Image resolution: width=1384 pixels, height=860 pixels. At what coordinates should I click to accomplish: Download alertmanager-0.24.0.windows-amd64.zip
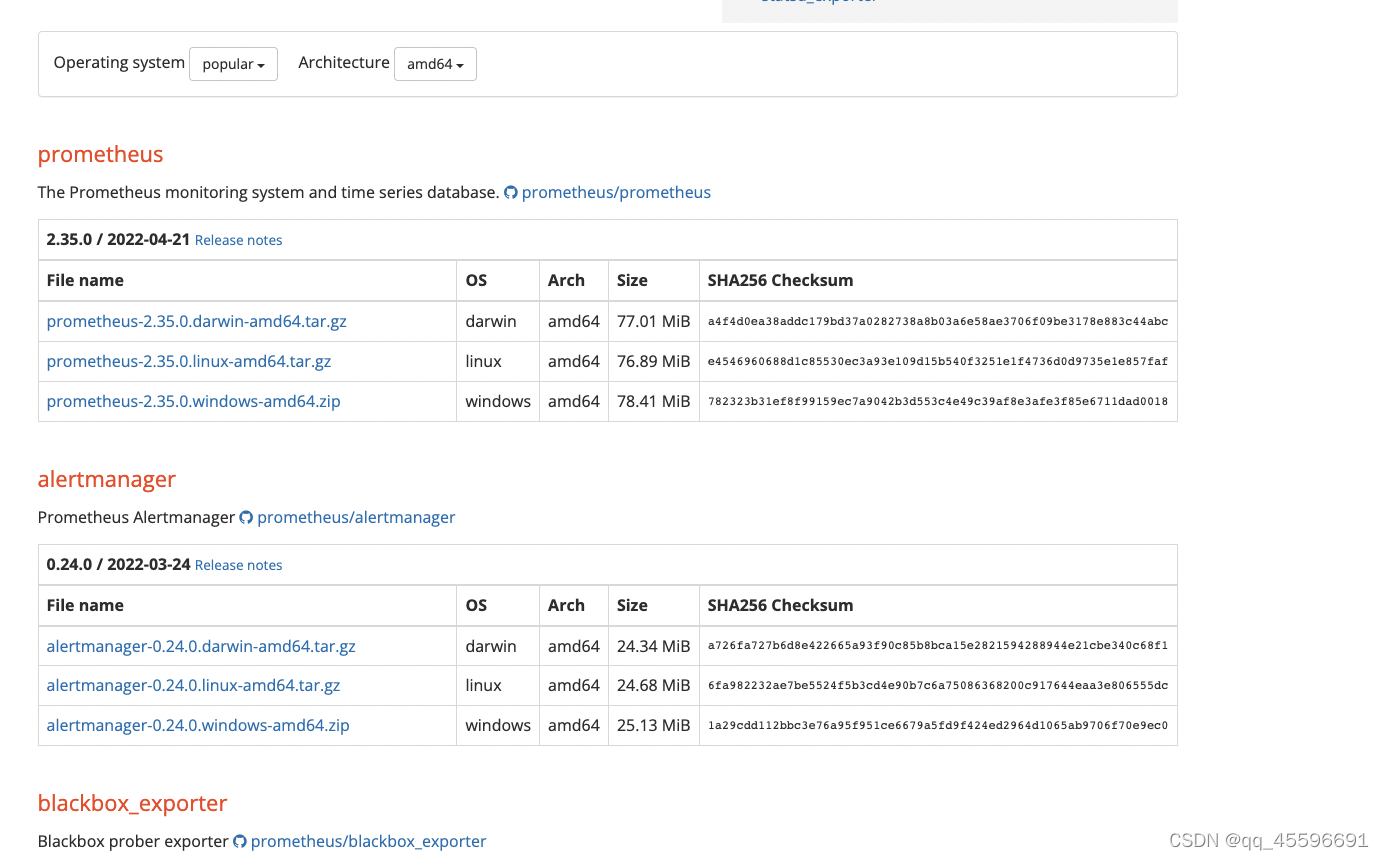198,725
